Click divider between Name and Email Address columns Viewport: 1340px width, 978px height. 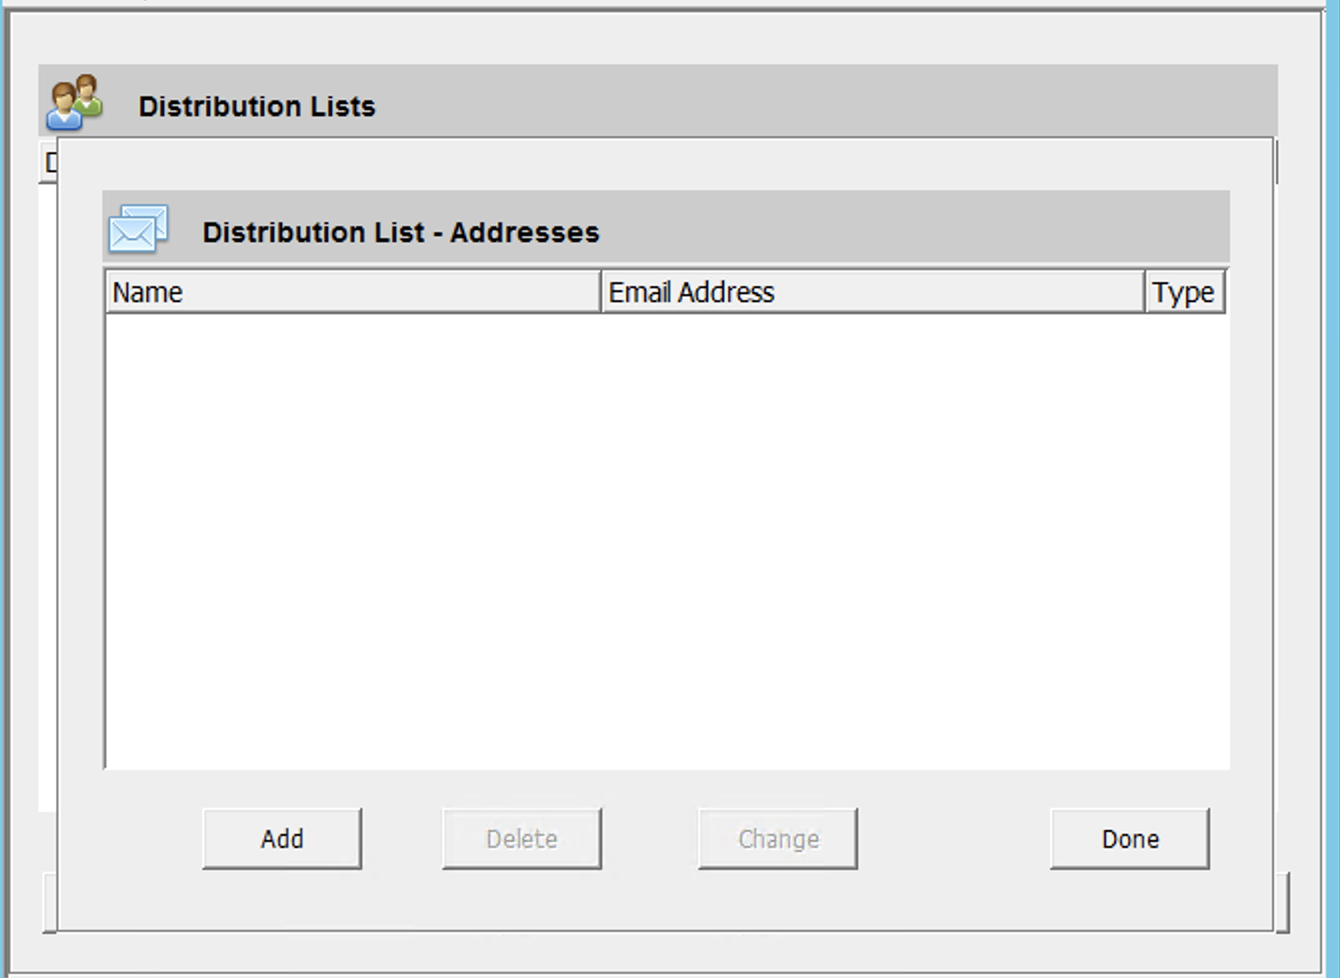[x=601, y=292]
